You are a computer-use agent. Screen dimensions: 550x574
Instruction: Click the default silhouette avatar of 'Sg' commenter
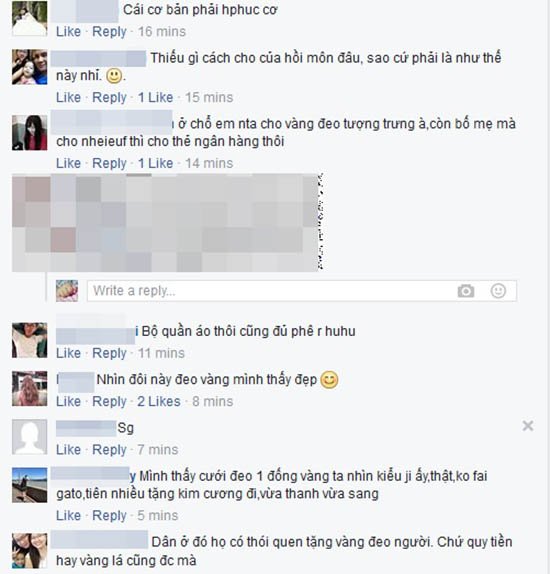[30, 437]
